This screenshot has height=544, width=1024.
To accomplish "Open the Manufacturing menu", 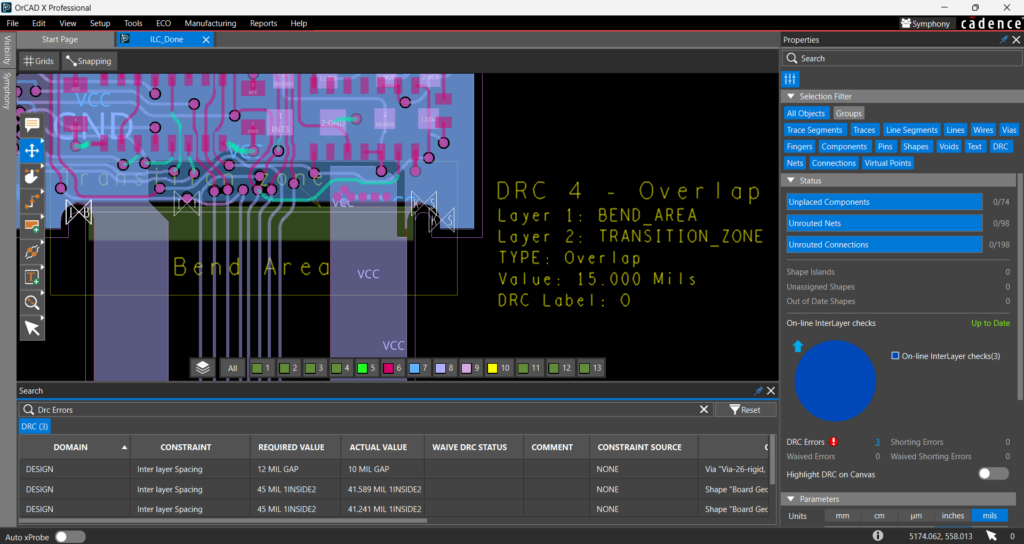I will pos(210,23).
